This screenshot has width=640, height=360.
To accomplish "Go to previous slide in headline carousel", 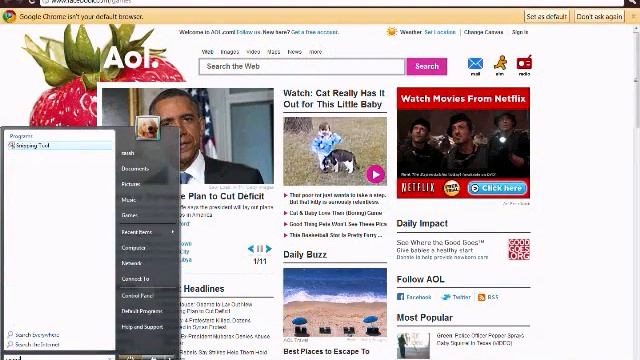I will click(251, 249).
